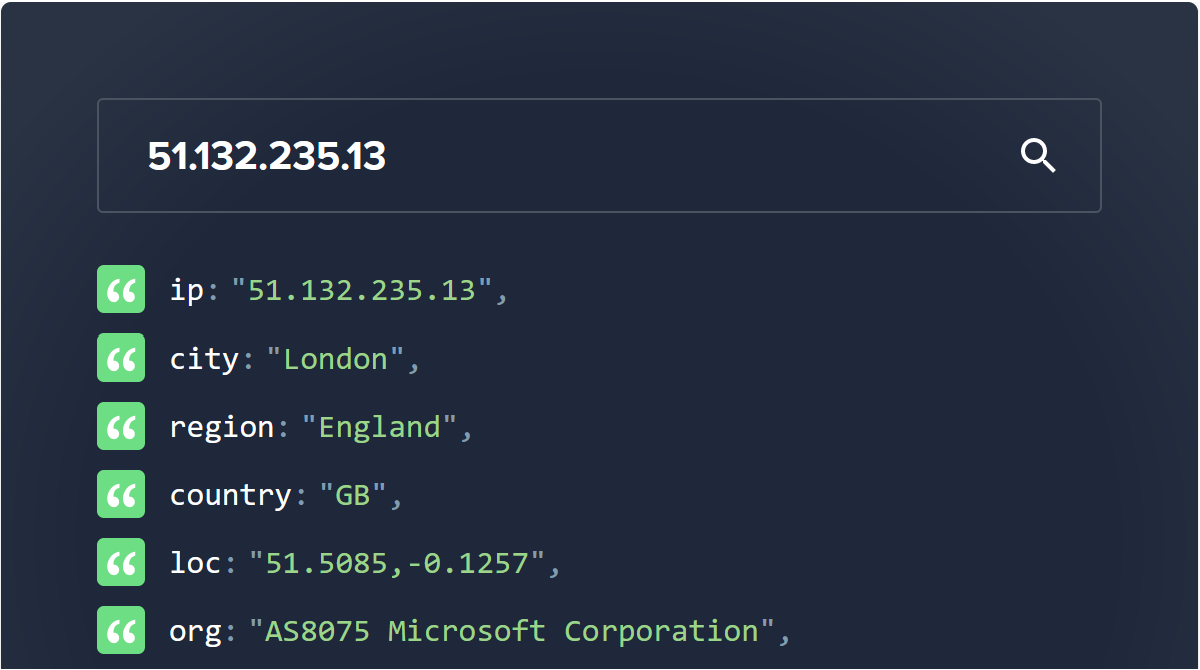Click the green quote icon beside ip
Screen dimensions: 1200x670
click(121, 289)
